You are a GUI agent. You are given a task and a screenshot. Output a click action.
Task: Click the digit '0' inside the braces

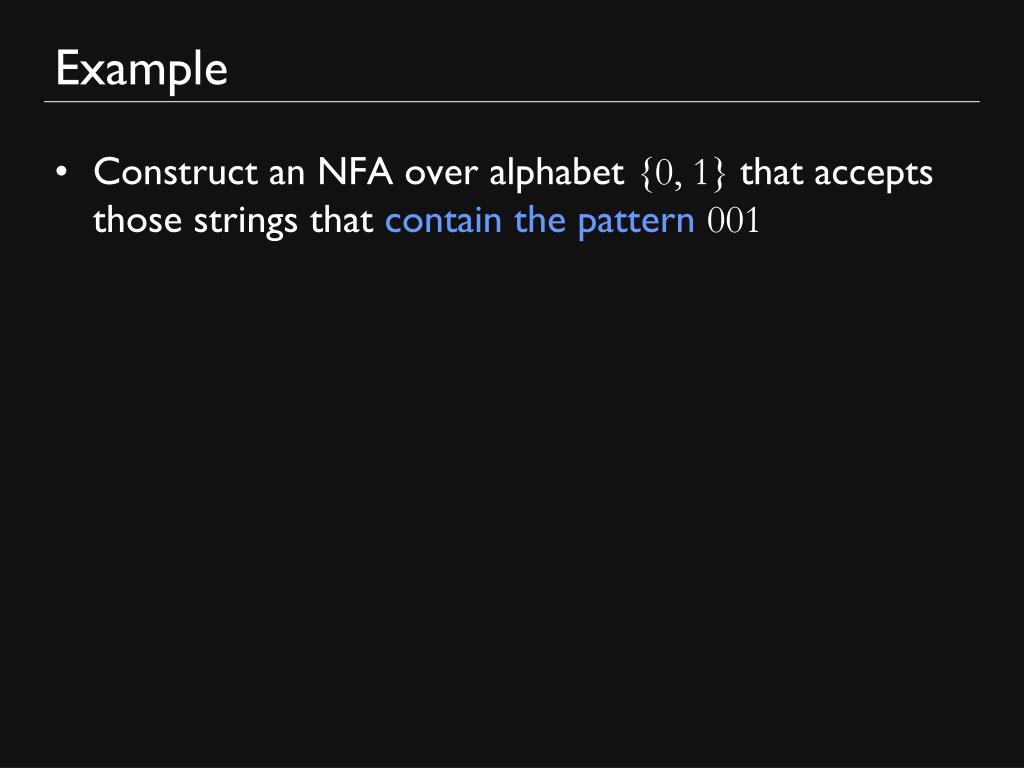[664, 174]
